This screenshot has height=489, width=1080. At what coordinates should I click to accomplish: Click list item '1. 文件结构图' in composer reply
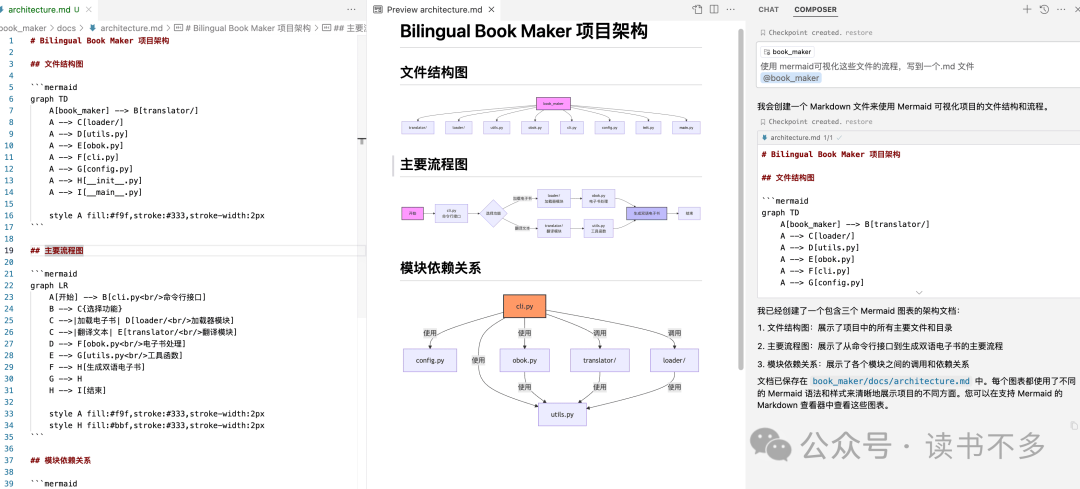855,328
